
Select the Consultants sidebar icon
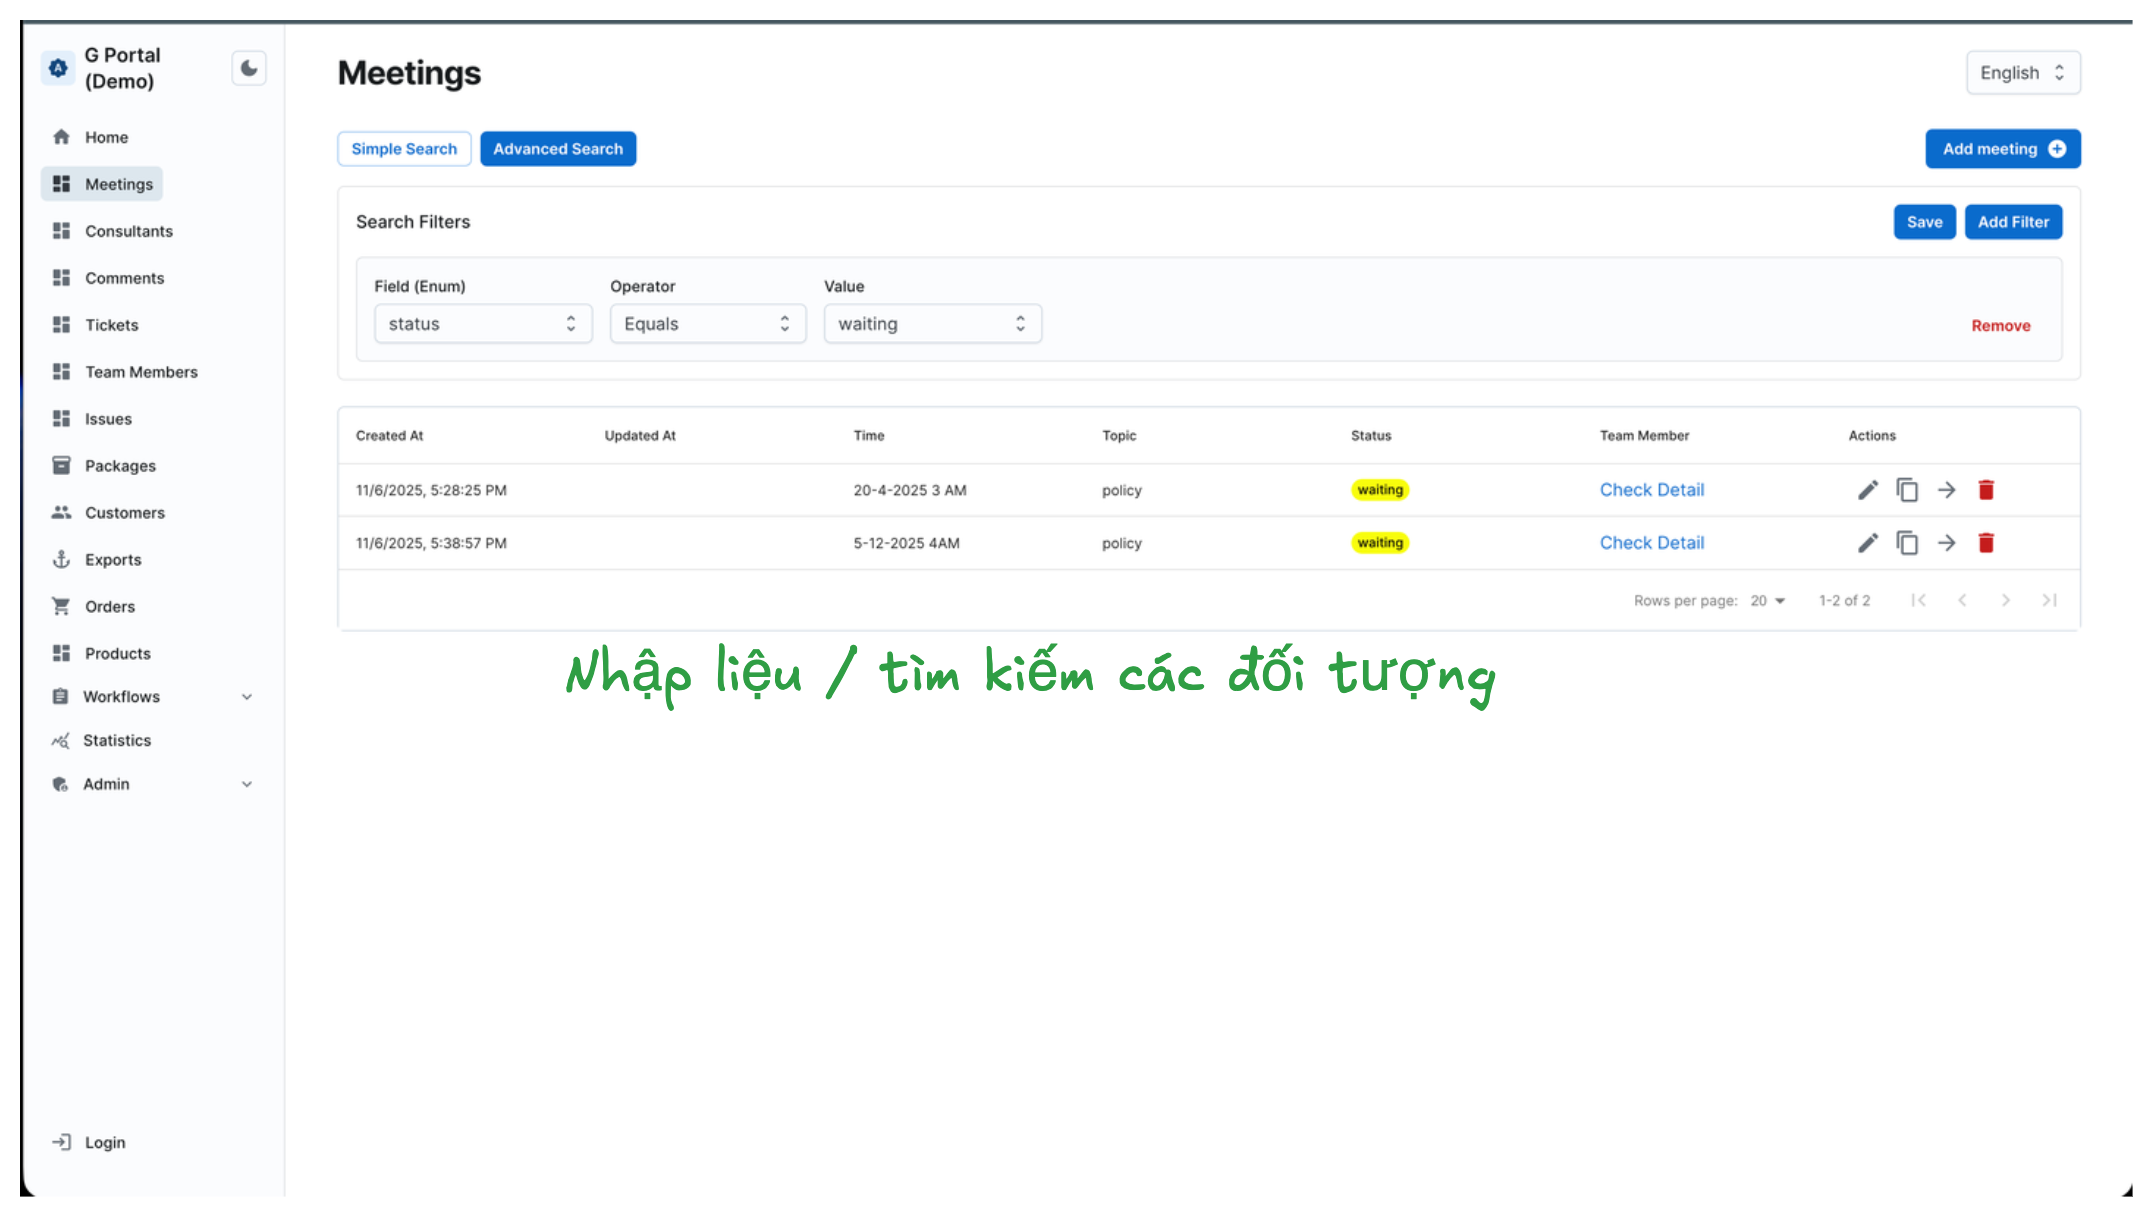(60, 230)
